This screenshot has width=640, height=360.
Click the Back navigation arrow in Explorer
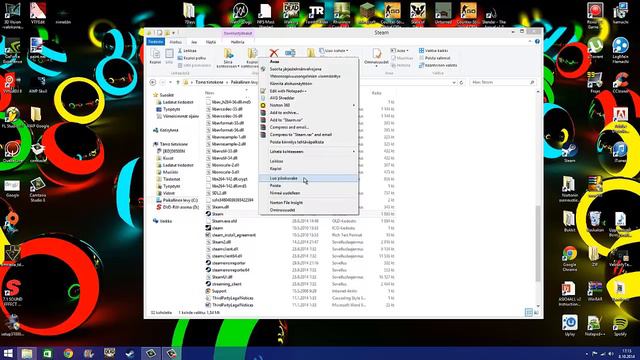(153, 82)
